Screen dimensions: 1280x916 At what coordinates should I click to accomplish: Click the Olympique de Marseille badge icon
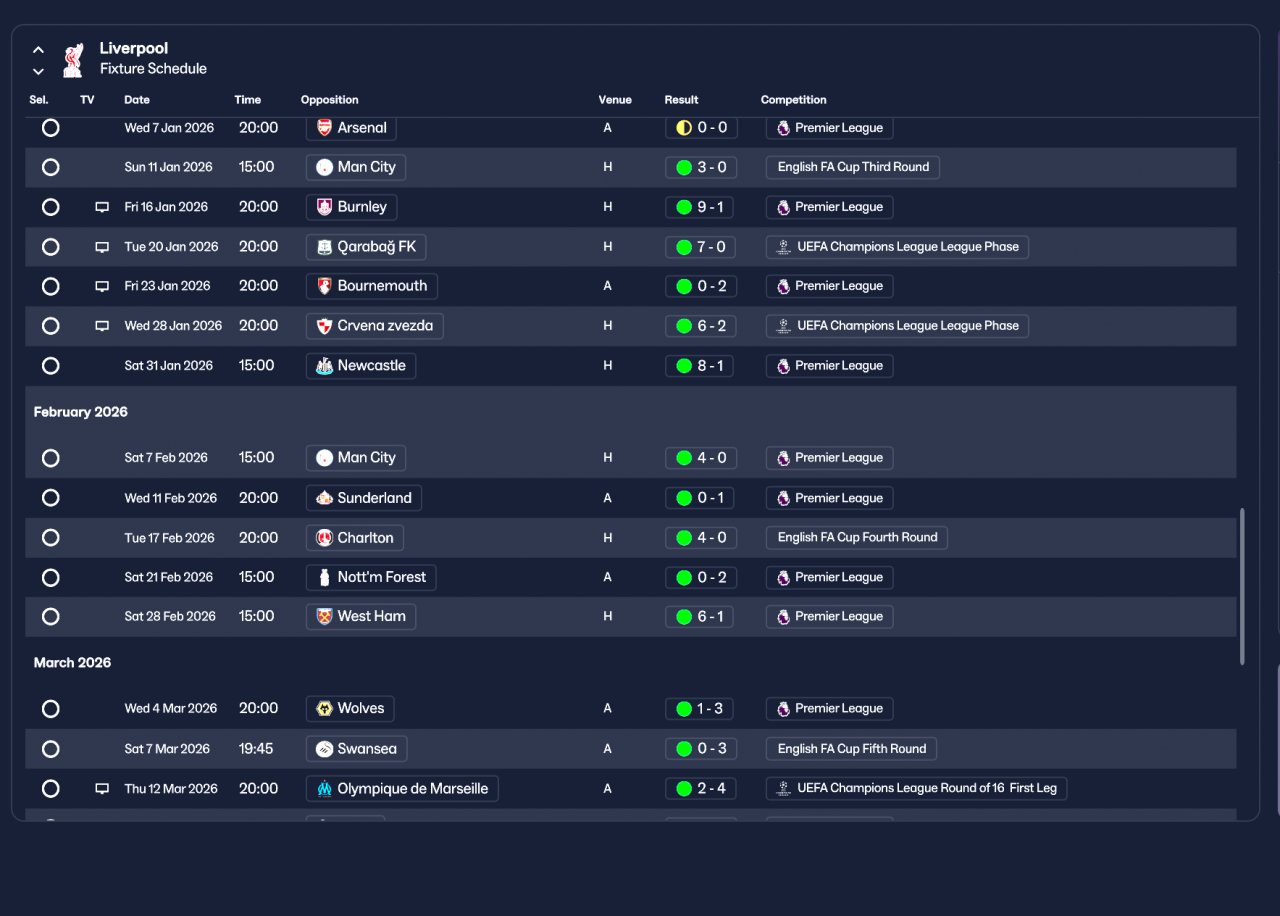[324, 789]
